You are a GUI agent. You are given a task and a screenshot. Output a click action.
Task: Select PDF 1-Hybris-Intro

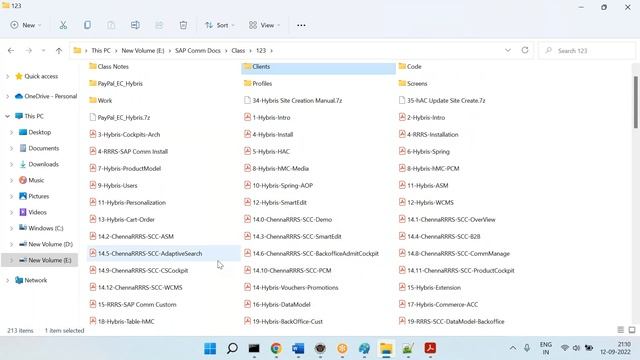tap(267, 118)
